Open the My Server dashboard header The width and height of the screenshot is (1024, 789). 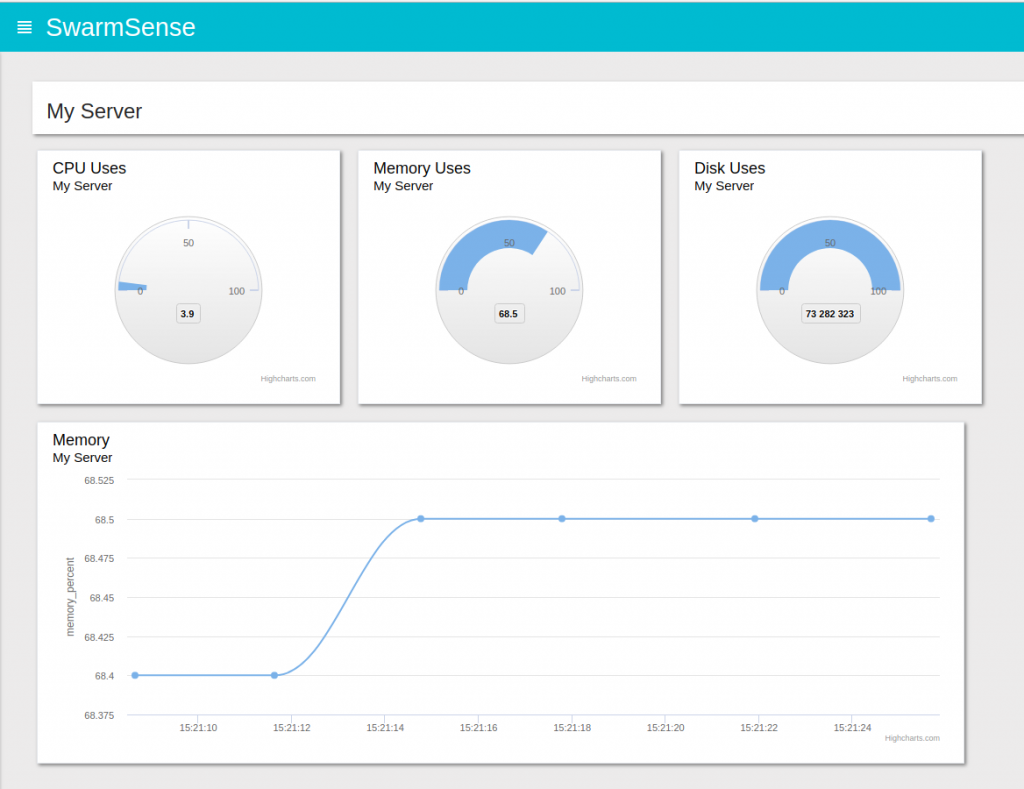[x=94, y=111]
